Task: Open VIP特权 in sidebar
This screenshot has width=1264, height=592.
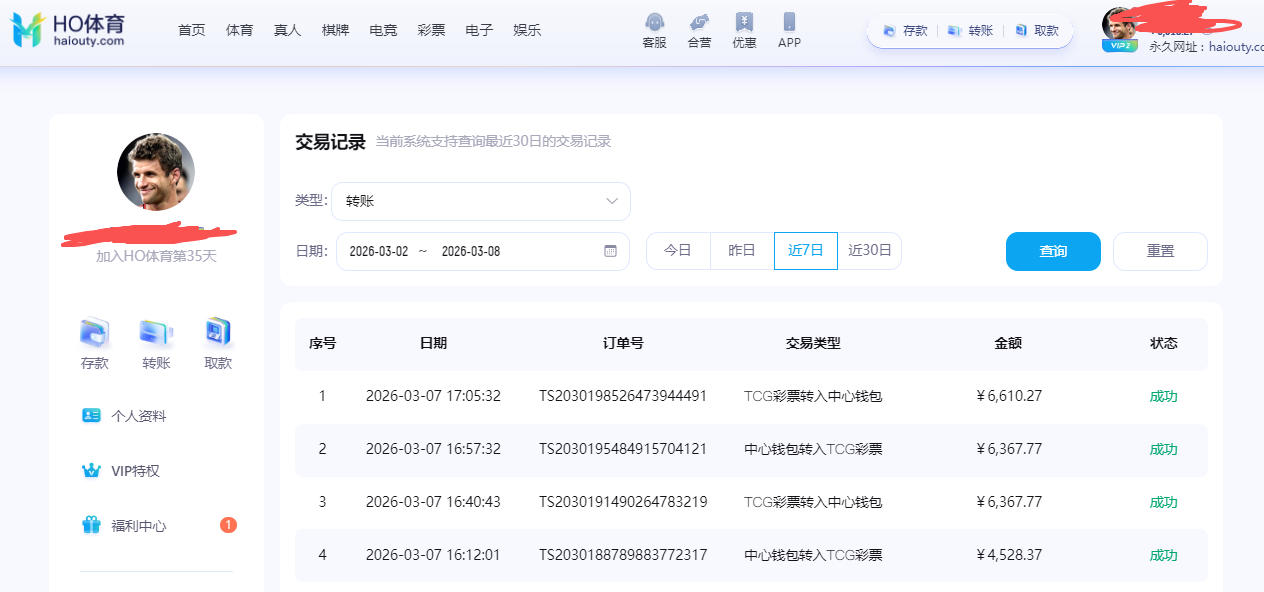Action: click(135, 470)
